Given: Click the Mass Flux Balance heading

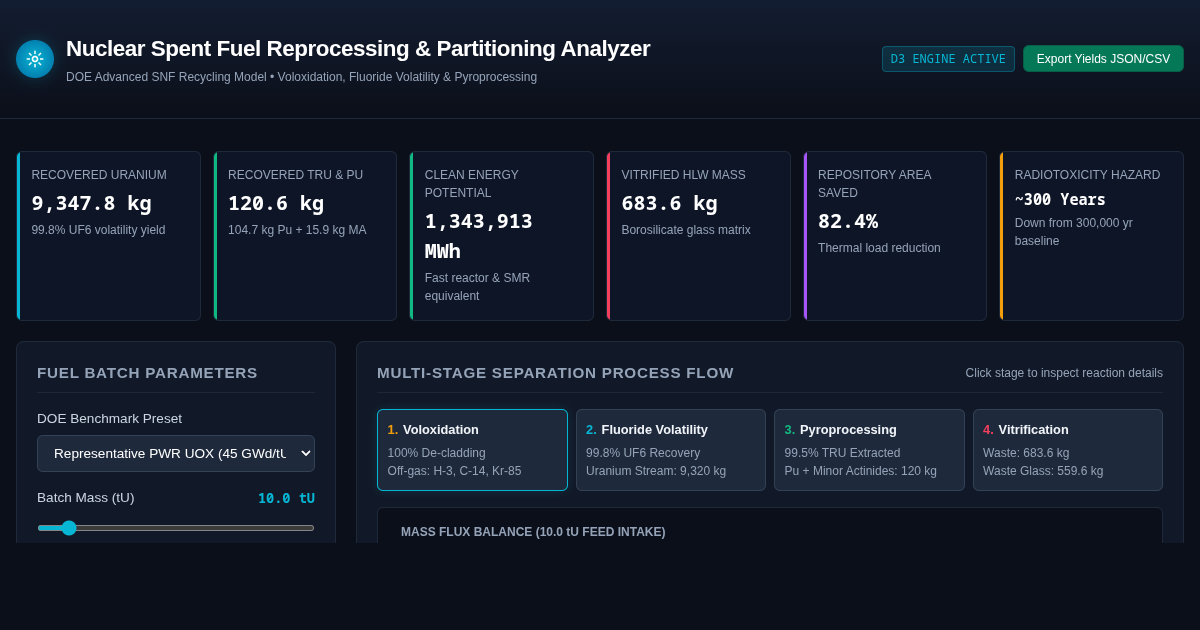Looking at the screenshot, I should 533,532.
